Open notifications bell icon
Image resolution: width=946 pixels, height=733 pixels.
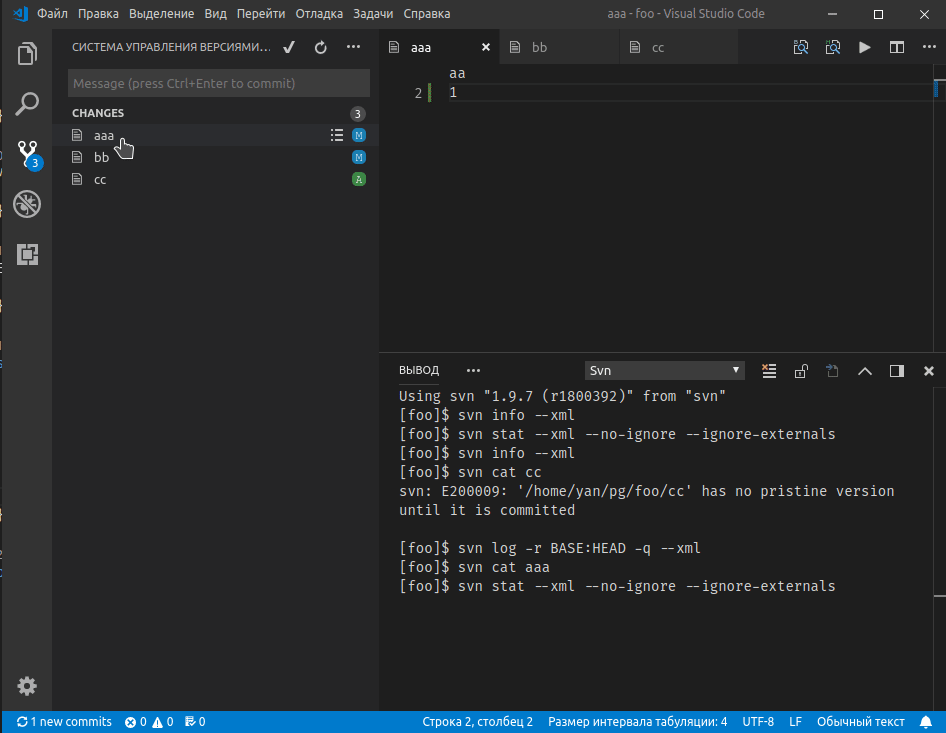click(x=925, y=722)
